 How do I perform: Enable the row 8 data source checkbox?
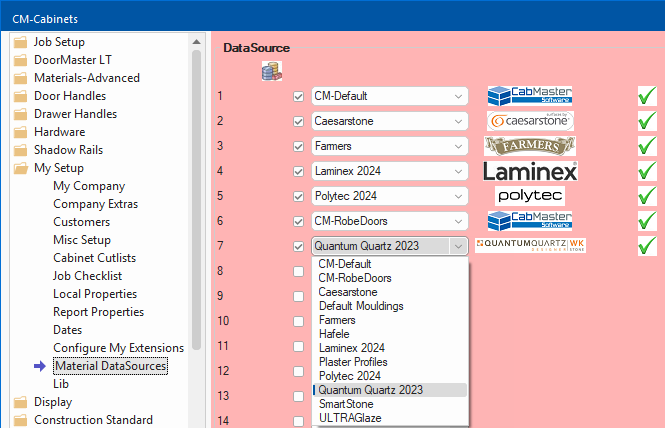point(298,271)
